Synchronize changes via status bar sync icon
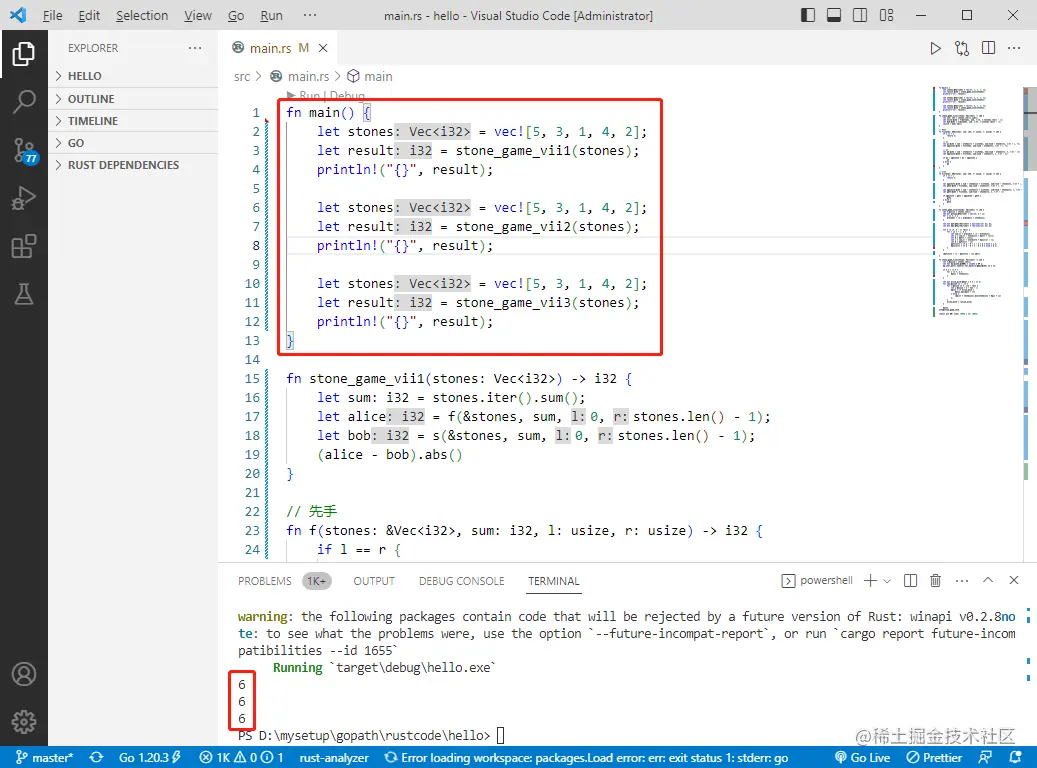The height and width of the screenshot is (768, 1037). (97, 757)
